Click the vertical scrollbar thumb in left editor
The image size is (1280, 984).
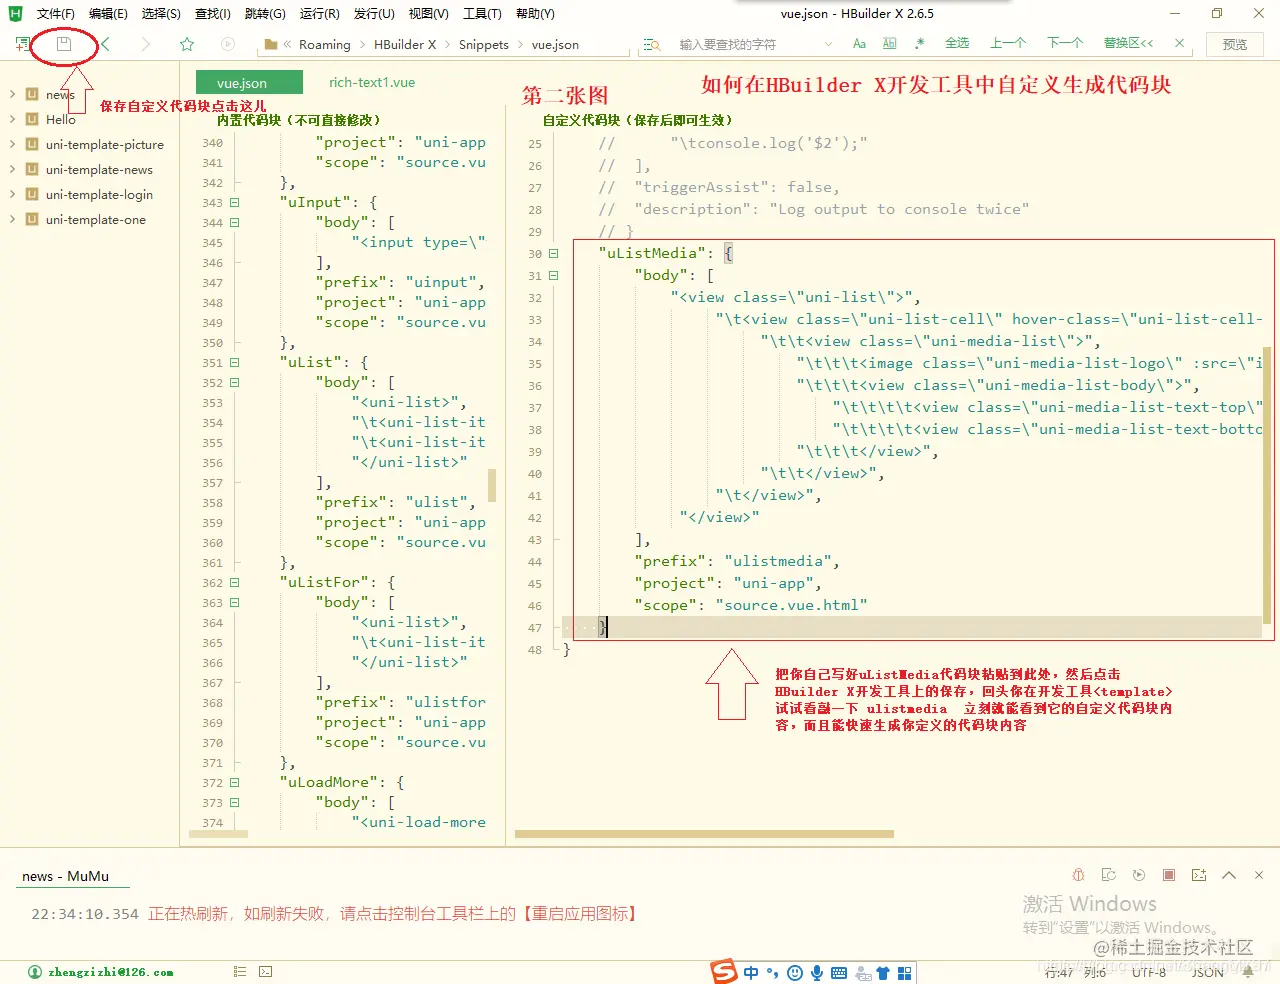tap(492, 485)
